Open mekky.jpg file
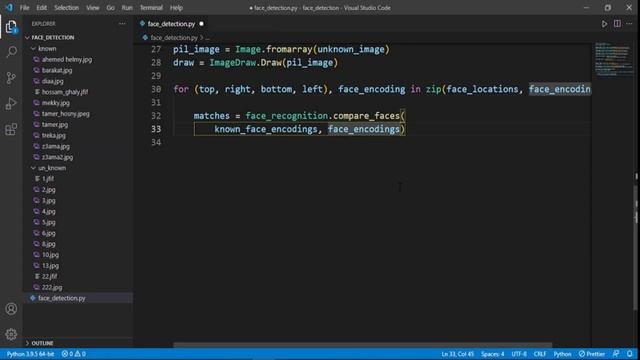640x360 pixels. [x=56, y=103]
